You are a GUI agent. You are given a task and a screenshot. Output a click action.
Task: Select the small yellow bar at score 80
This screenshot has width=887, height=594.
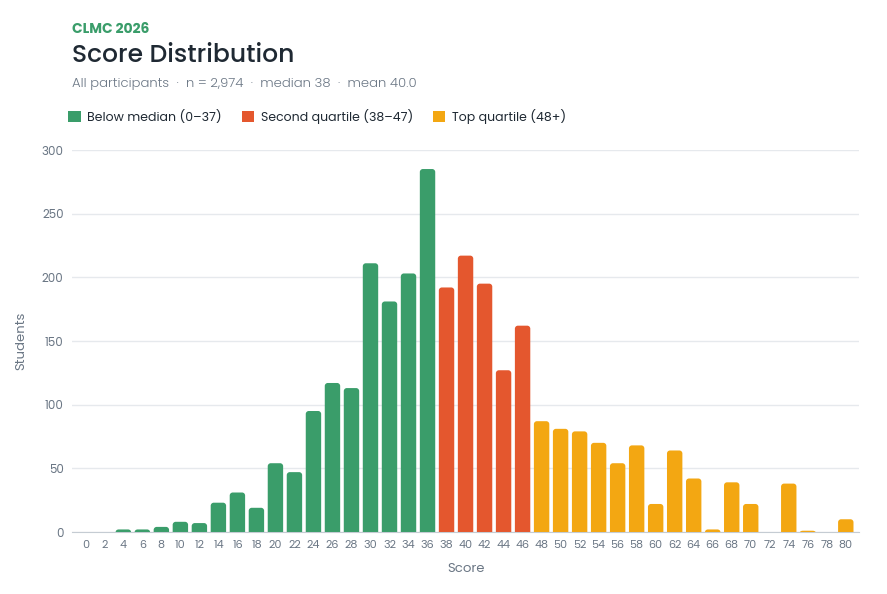tap(846, 526)
